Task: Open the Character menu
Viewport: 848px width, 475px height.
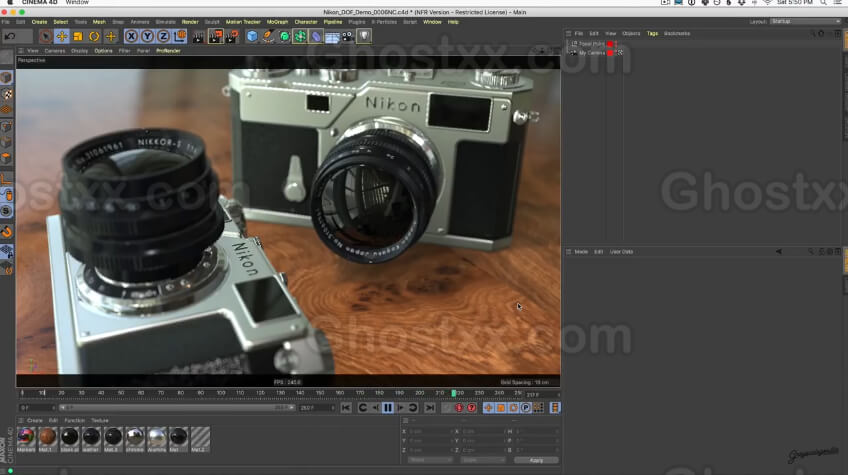Action: 306,22
